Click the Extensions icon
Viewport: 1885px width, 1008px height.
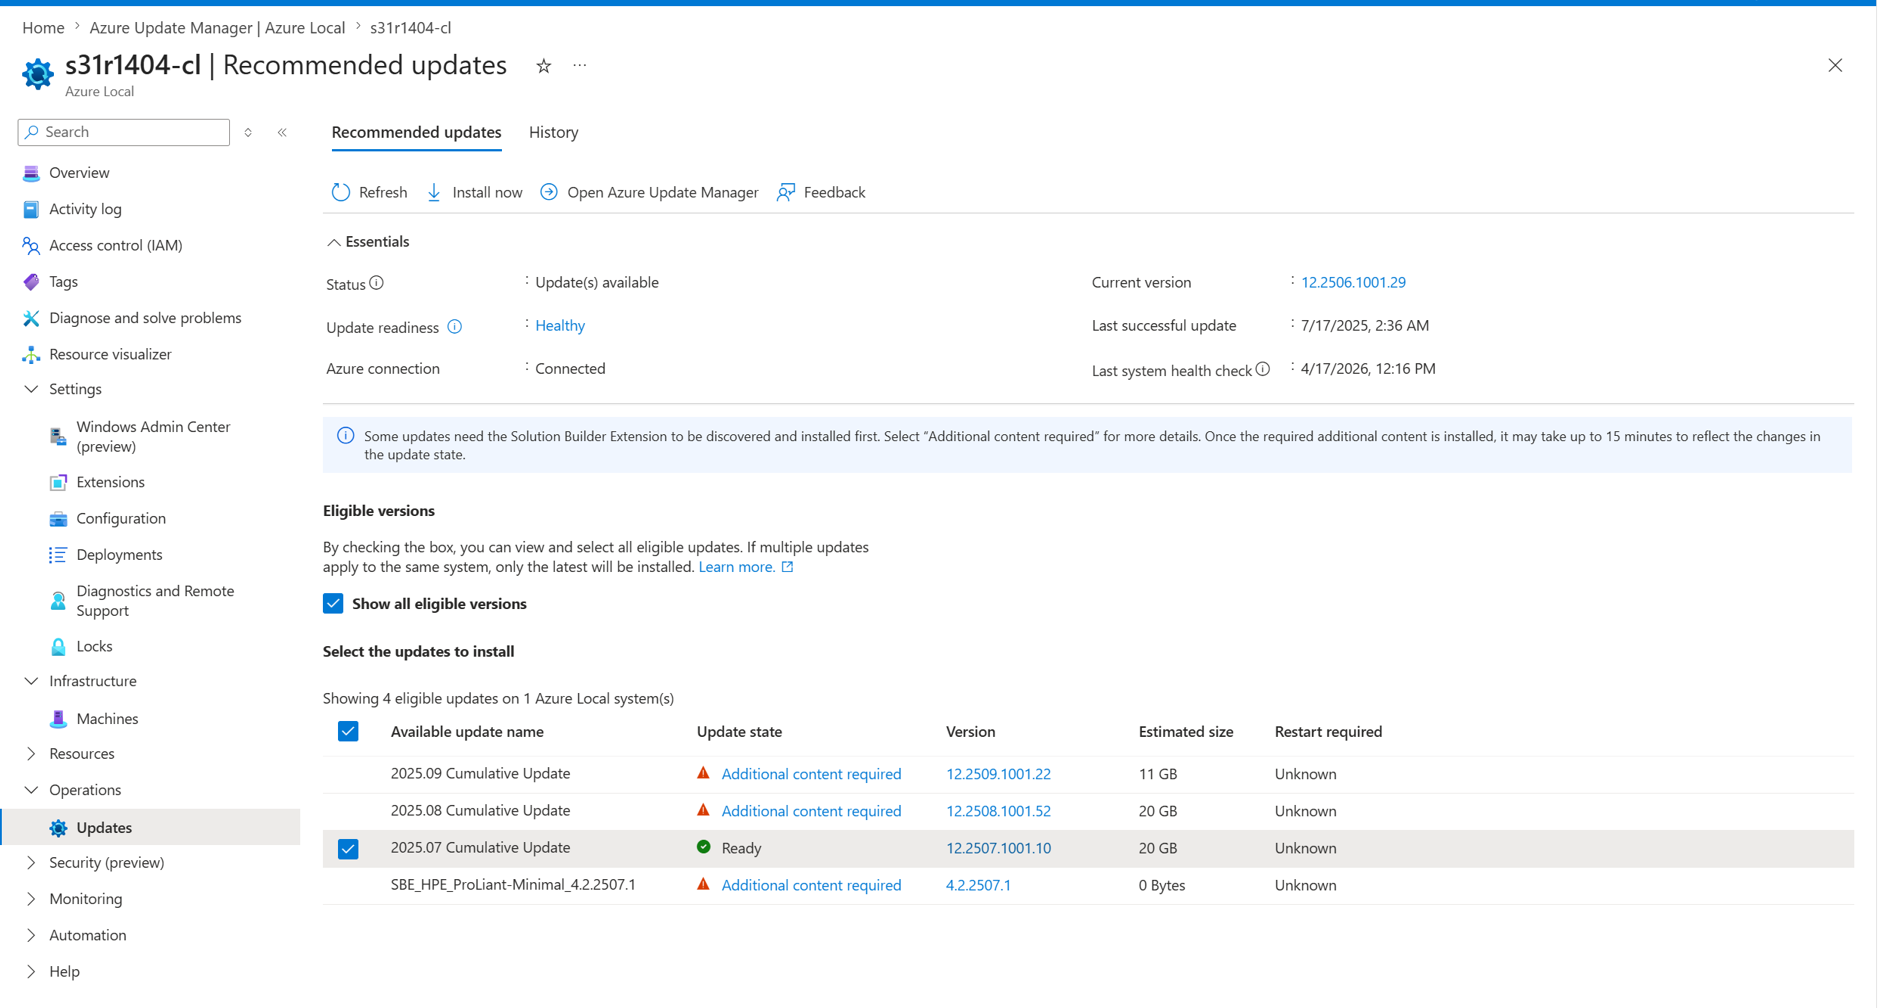pyautogui.click(x=58, y=482)
